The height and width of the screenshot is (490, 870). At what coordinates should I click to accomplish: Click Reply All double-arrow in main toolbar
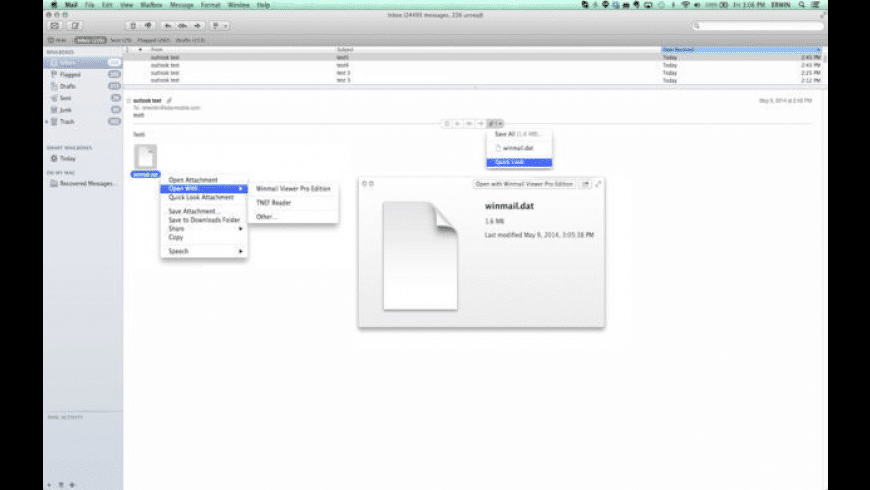point(183,26)
